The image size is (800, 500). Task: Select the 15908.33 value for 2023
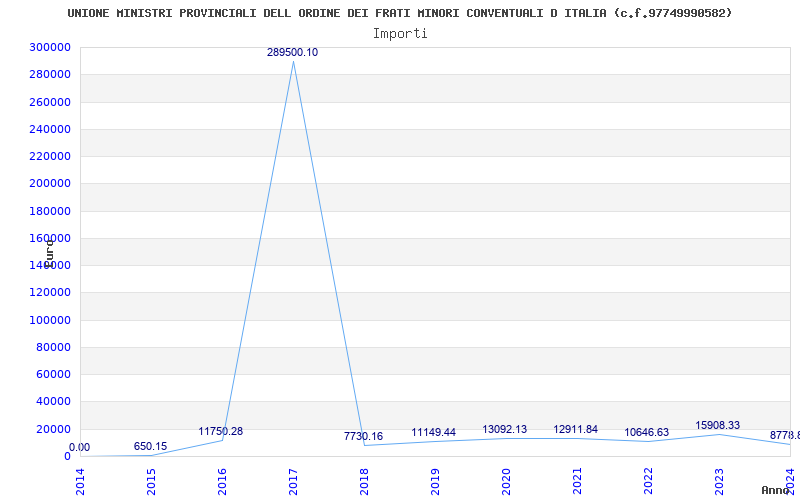click(717, 426)
